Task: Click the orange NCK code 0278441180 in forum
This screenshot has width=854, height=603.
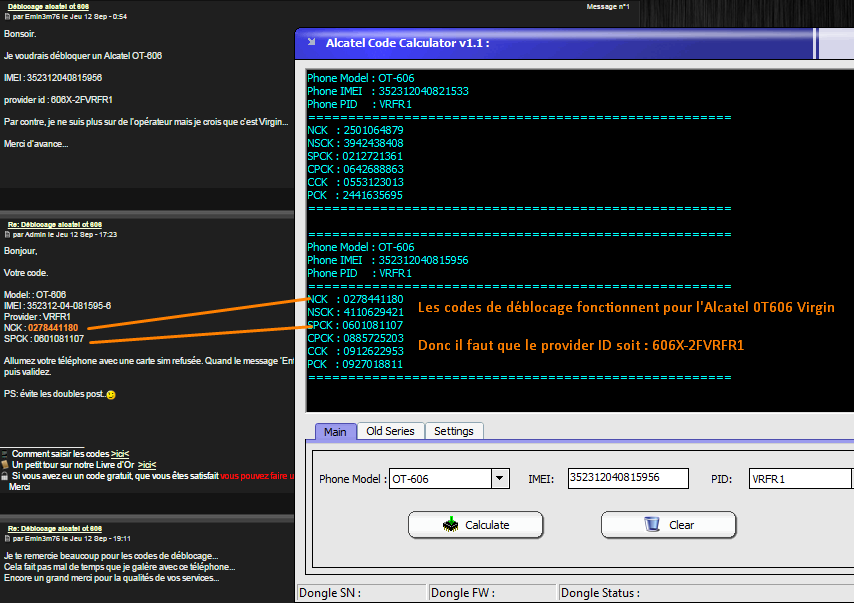Action: point(53,327)
